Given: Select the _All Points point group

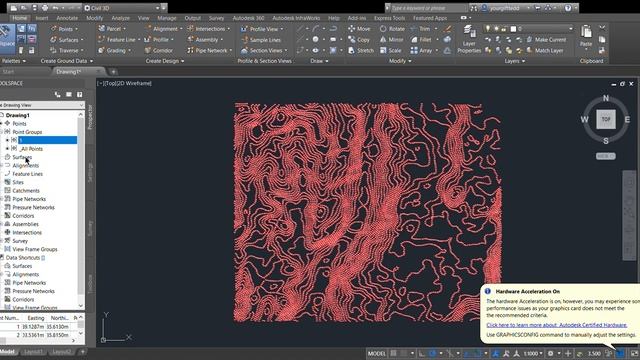Looking at the screenshot, I should [x=31, y=149].
